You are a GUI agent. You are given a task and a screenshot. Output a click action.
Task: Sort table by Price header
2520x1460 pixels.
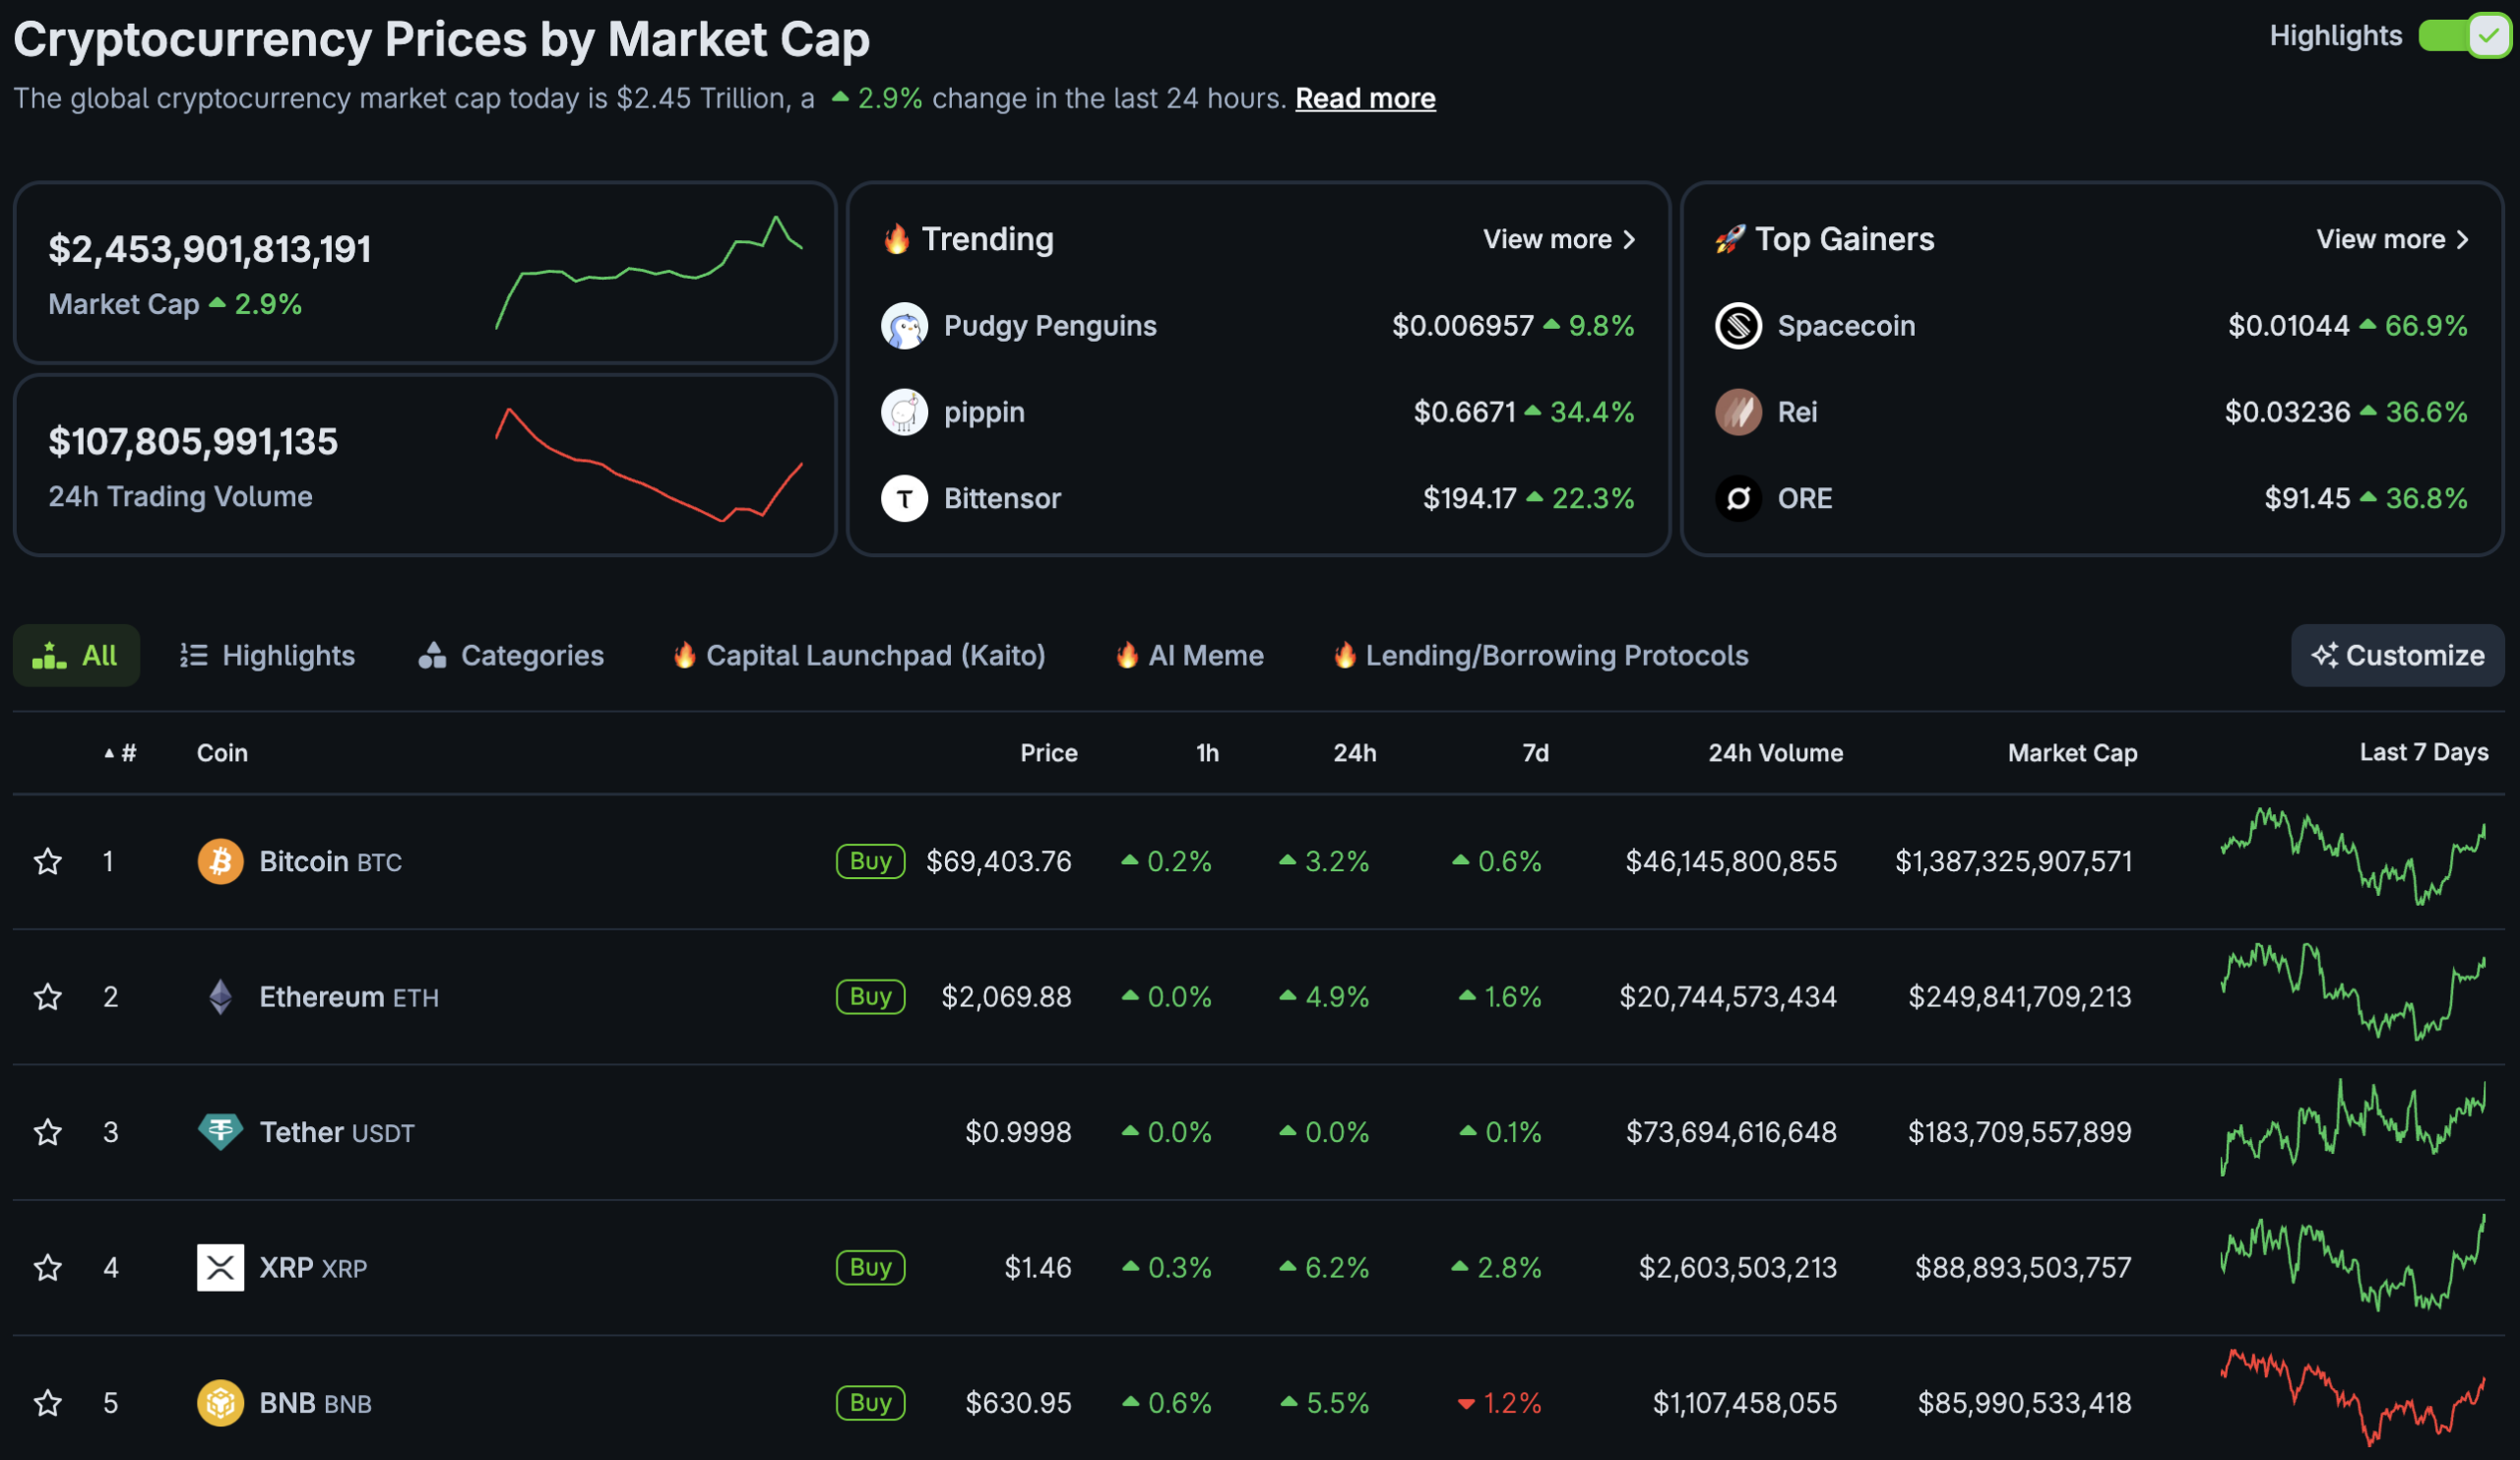pyautogui.click(x=1048, y=753)
